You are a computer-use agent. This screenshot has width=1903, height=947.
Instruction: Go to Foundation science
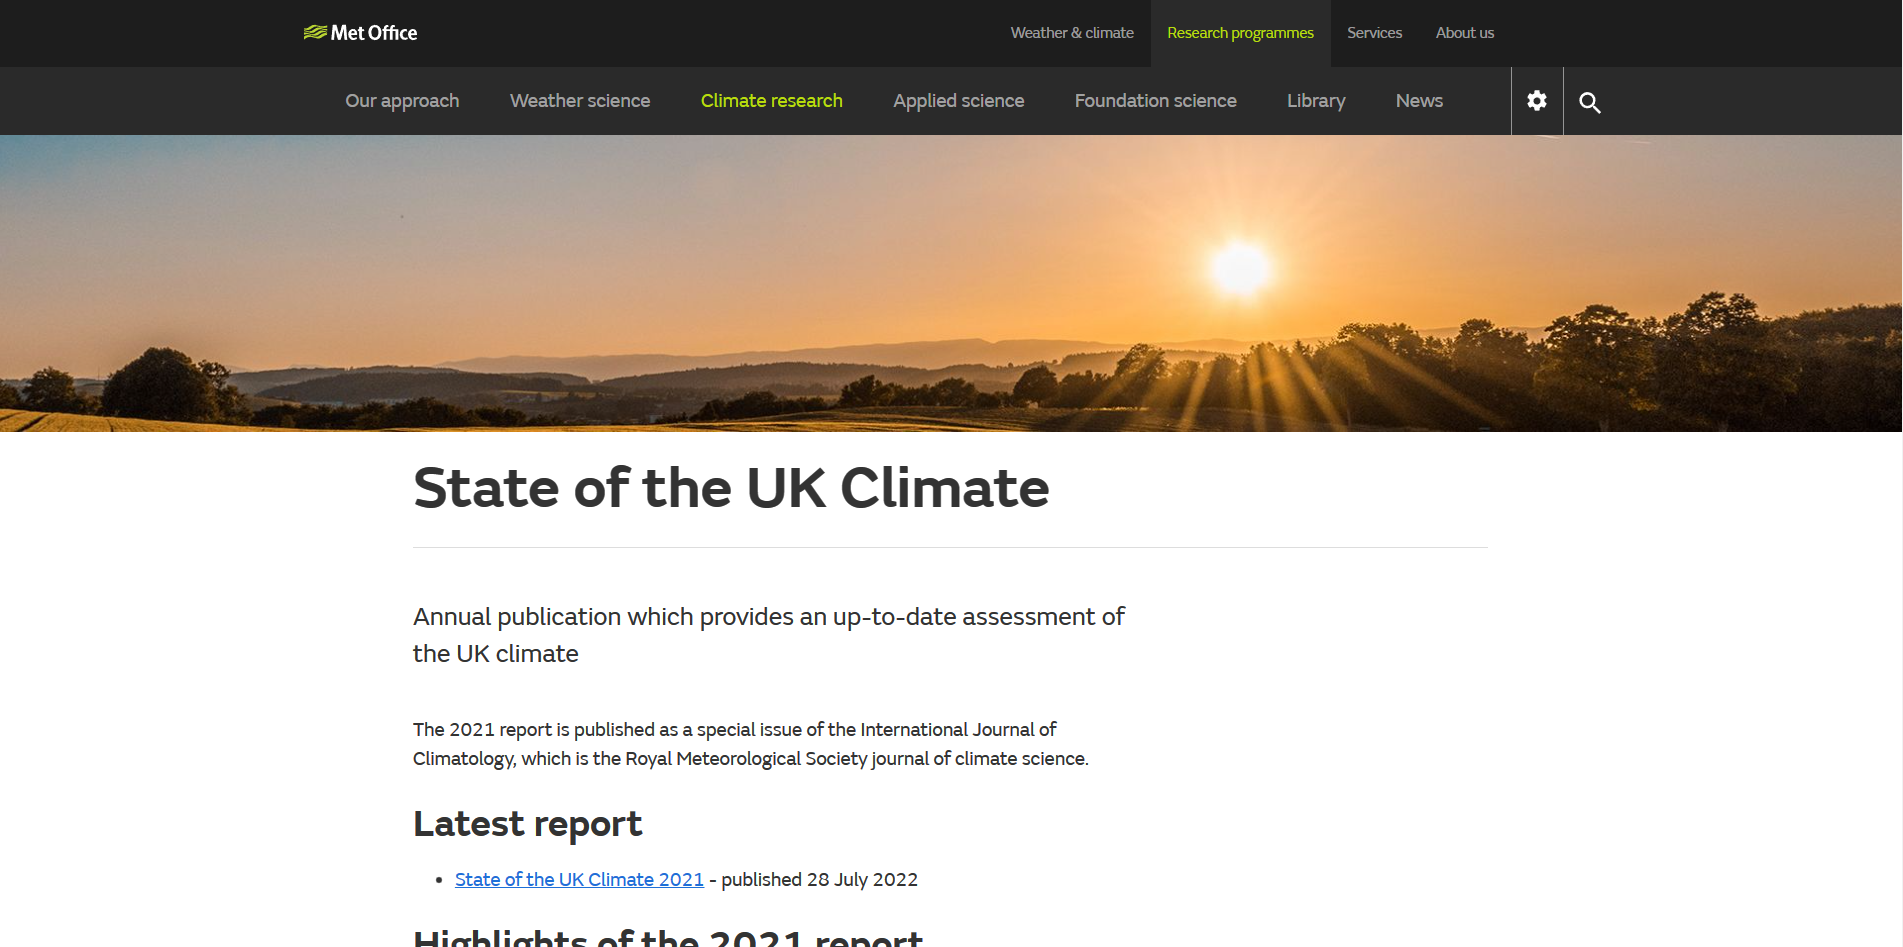pos(1155,101)
